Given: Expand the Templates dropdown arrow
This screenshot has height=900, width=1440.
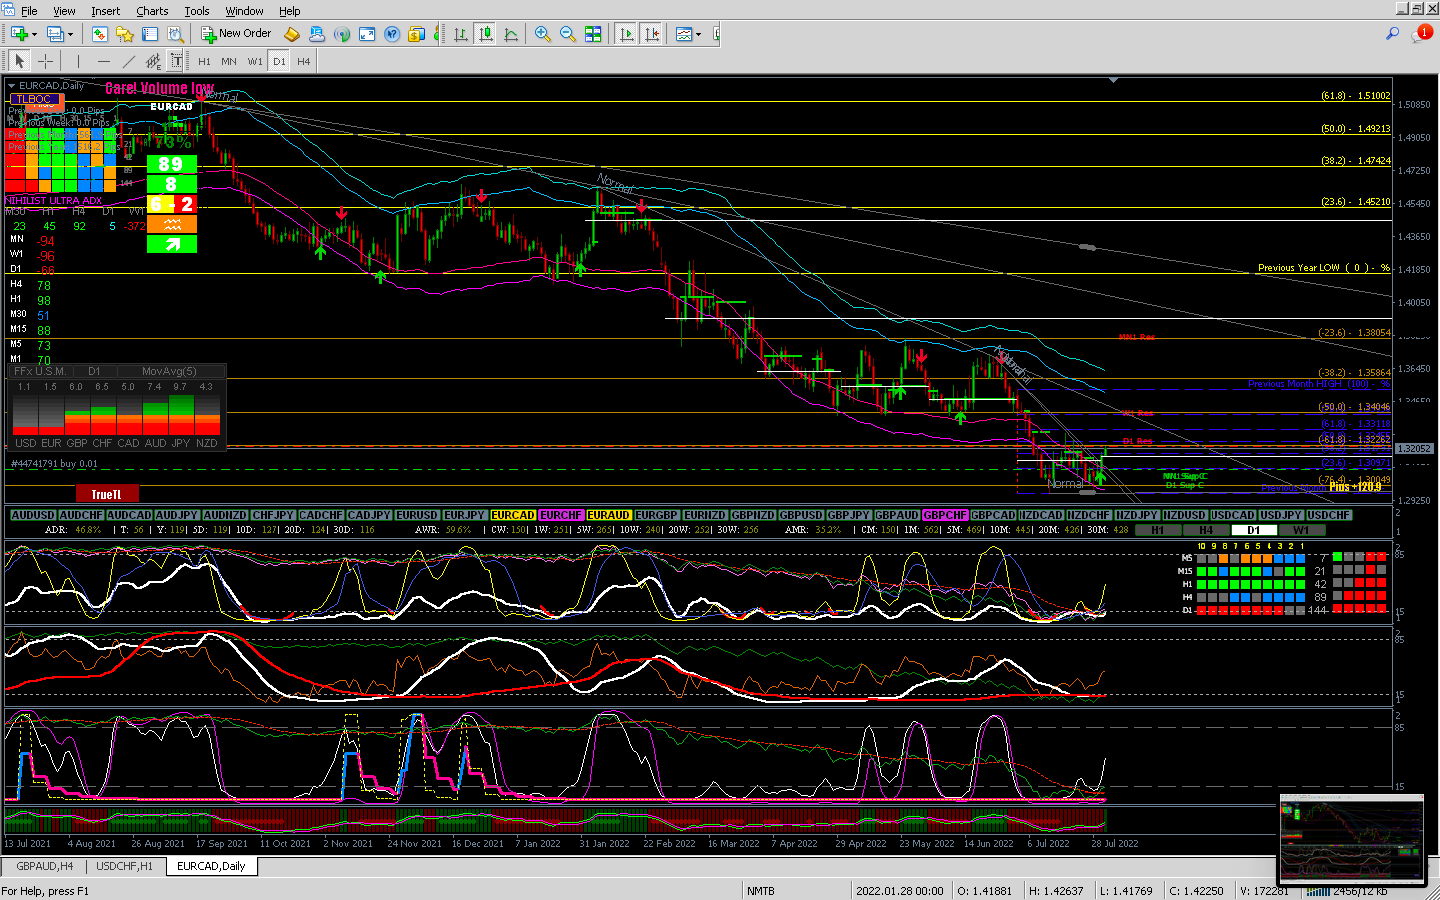Looking at the screenshot, I should [x=698, y=34].
